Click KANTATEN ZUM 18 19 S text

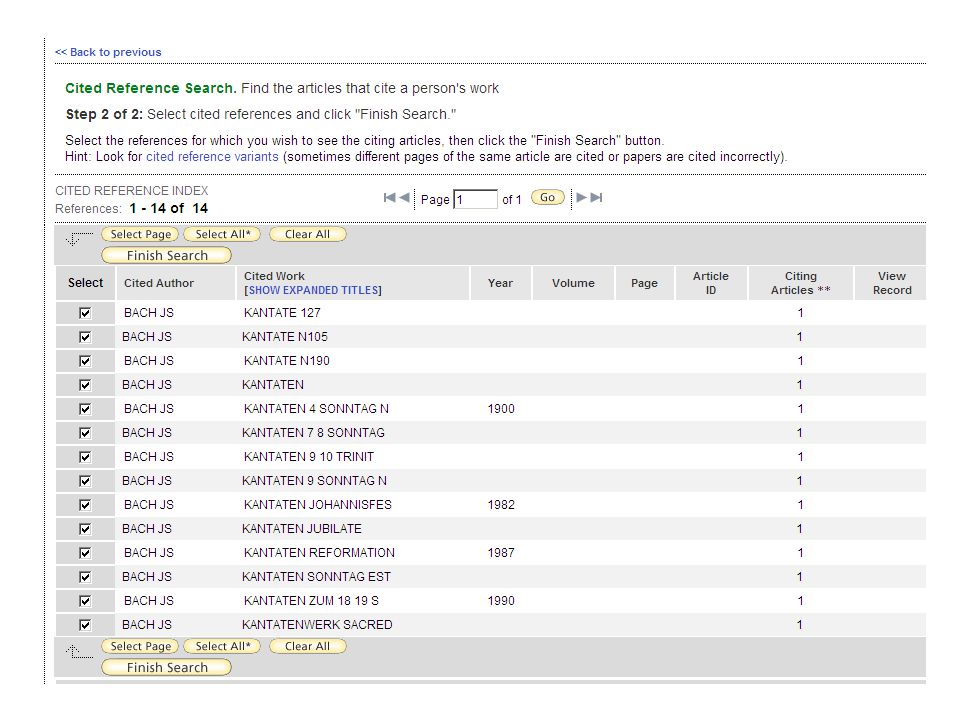(x=311, y=601)
